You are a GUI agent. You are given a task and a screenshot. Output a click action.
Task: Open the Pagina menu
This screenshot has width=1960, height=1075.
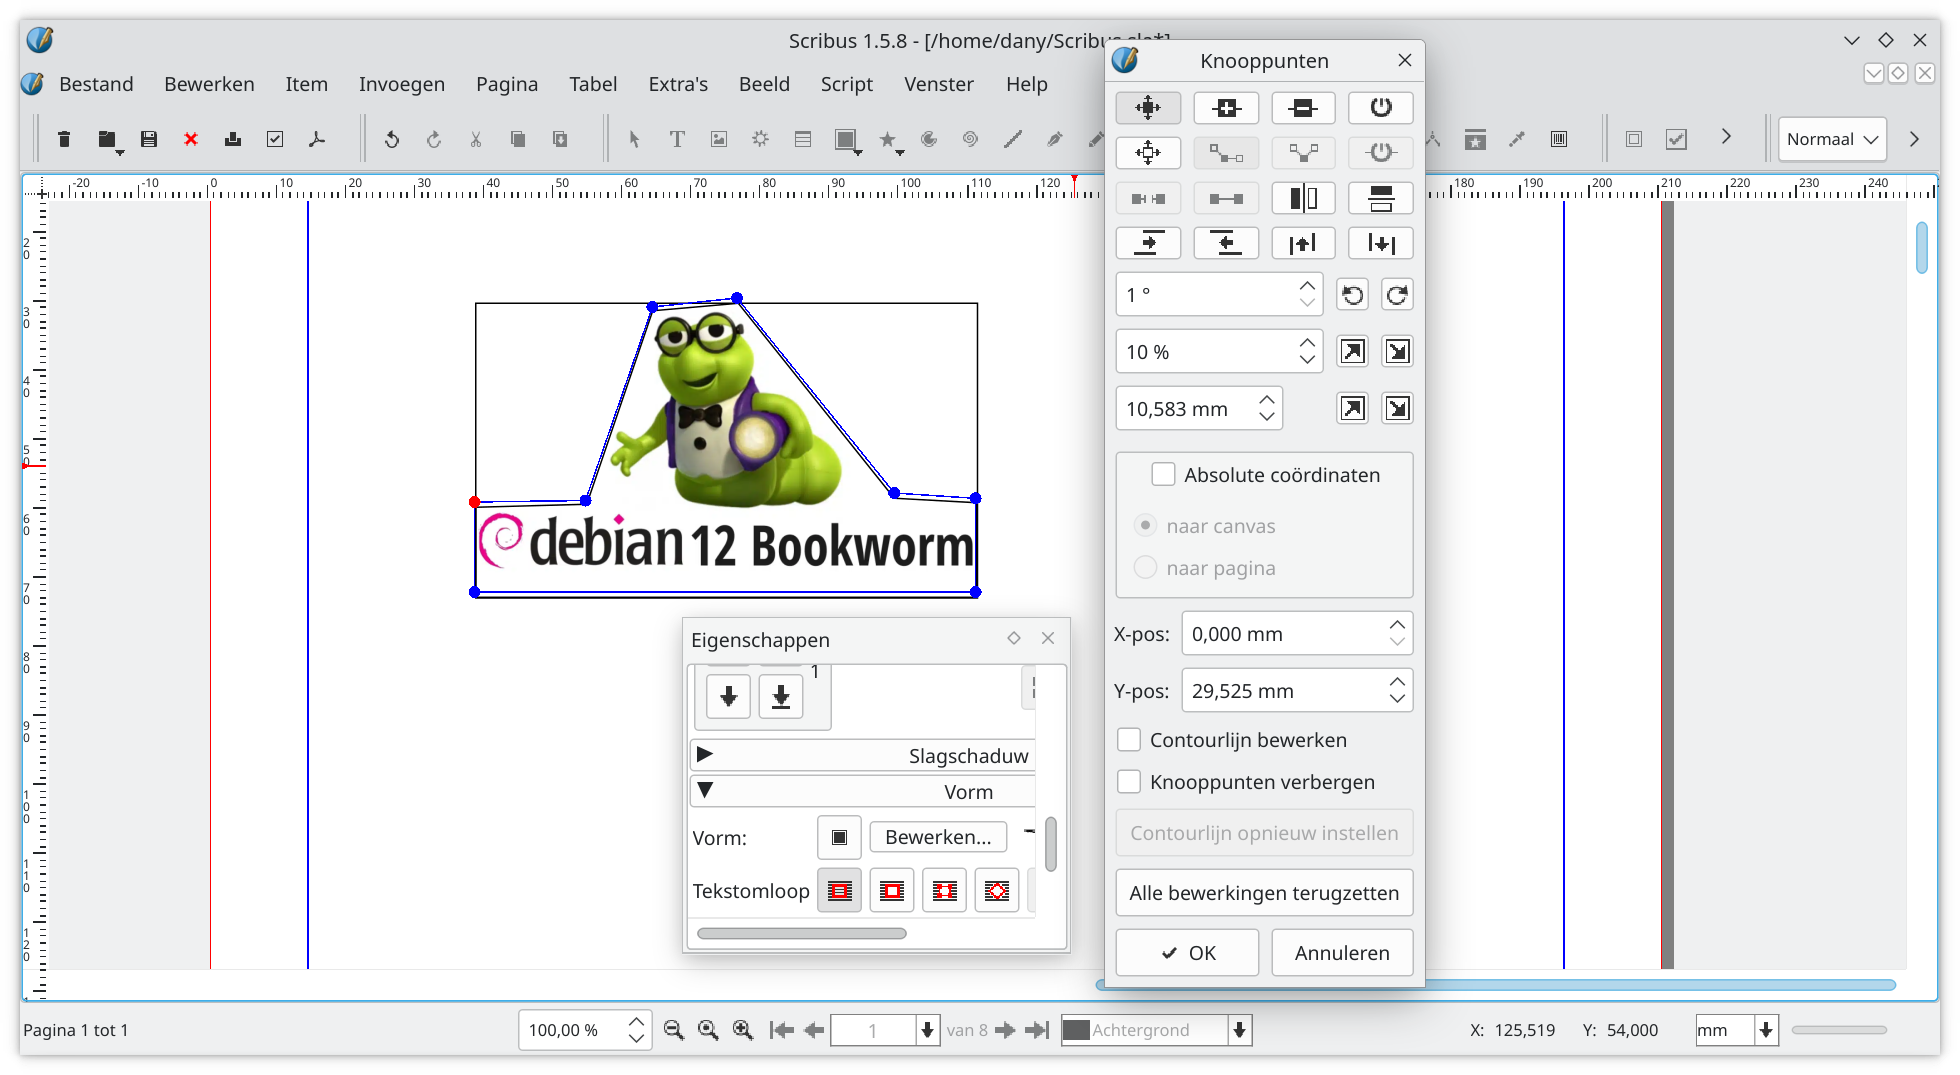click(507, 84)
